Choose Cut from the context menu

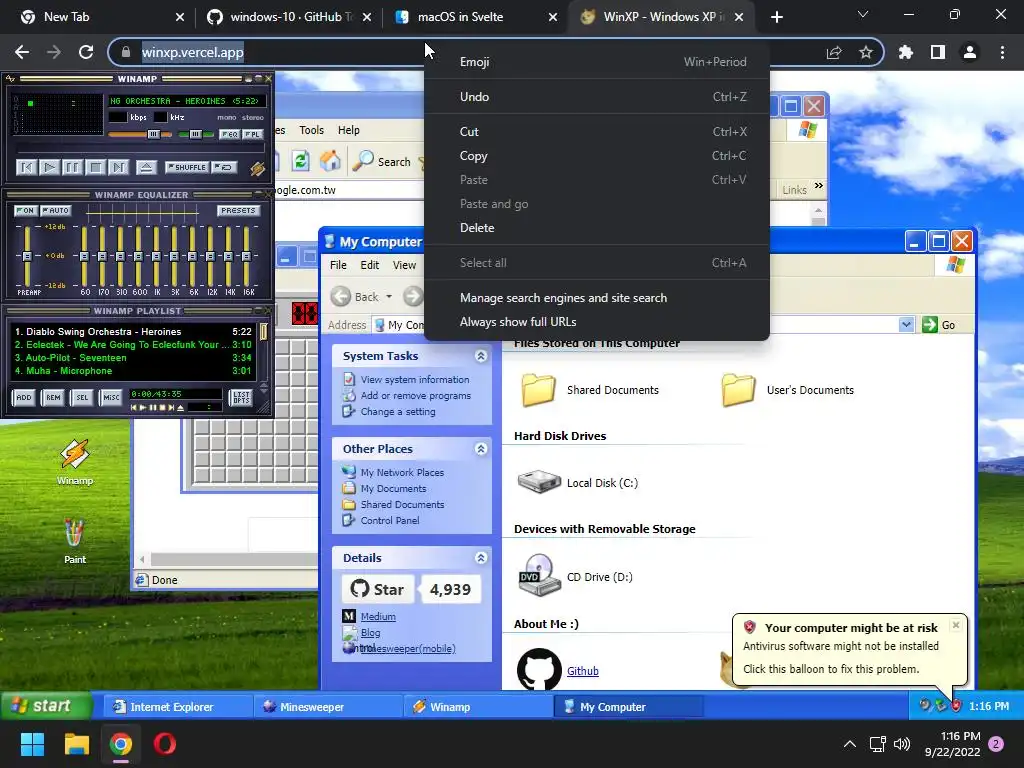pyautogui.click(x=597, y=132)
